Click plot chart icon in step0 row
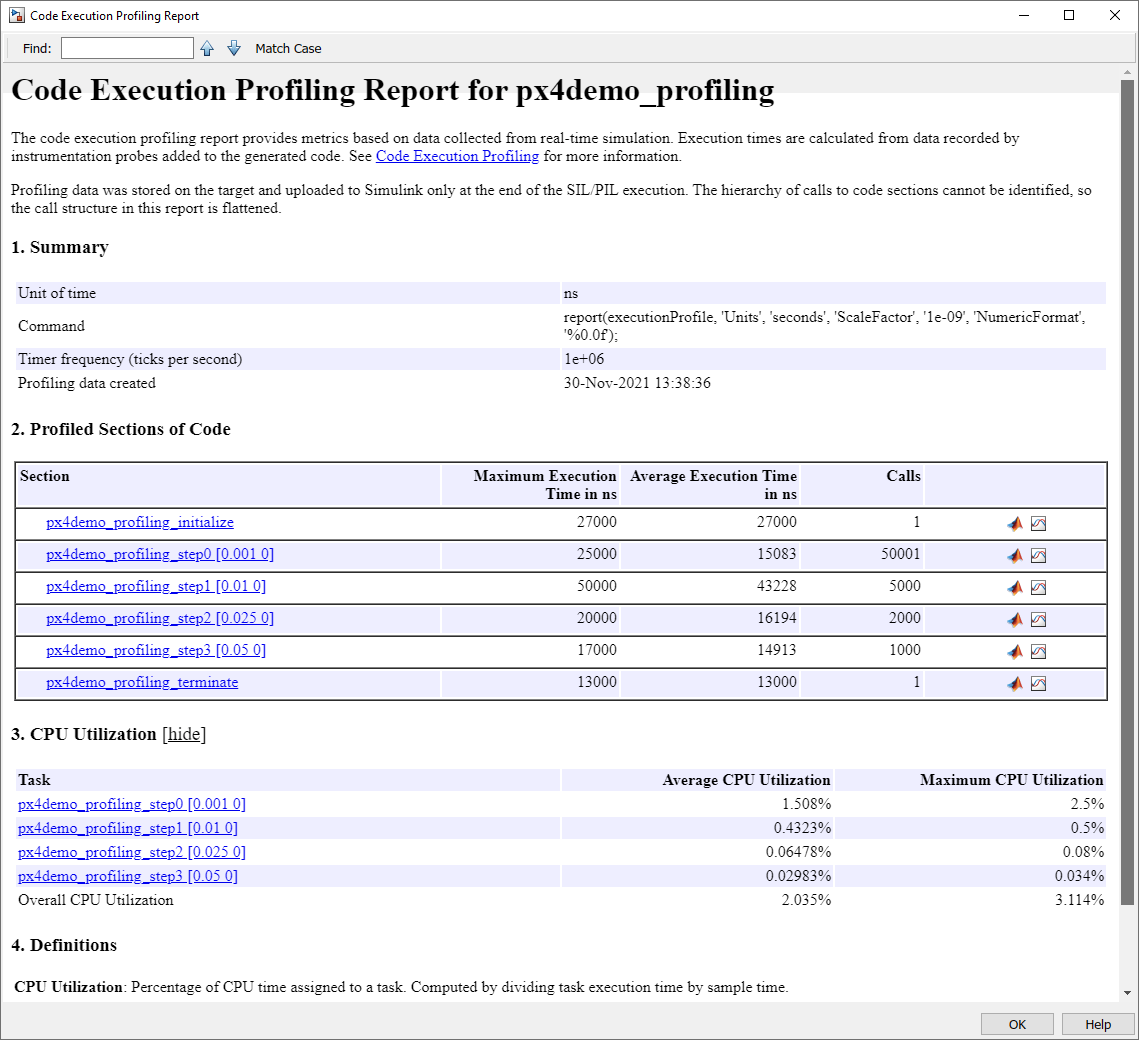 [x=1039, y=556]
